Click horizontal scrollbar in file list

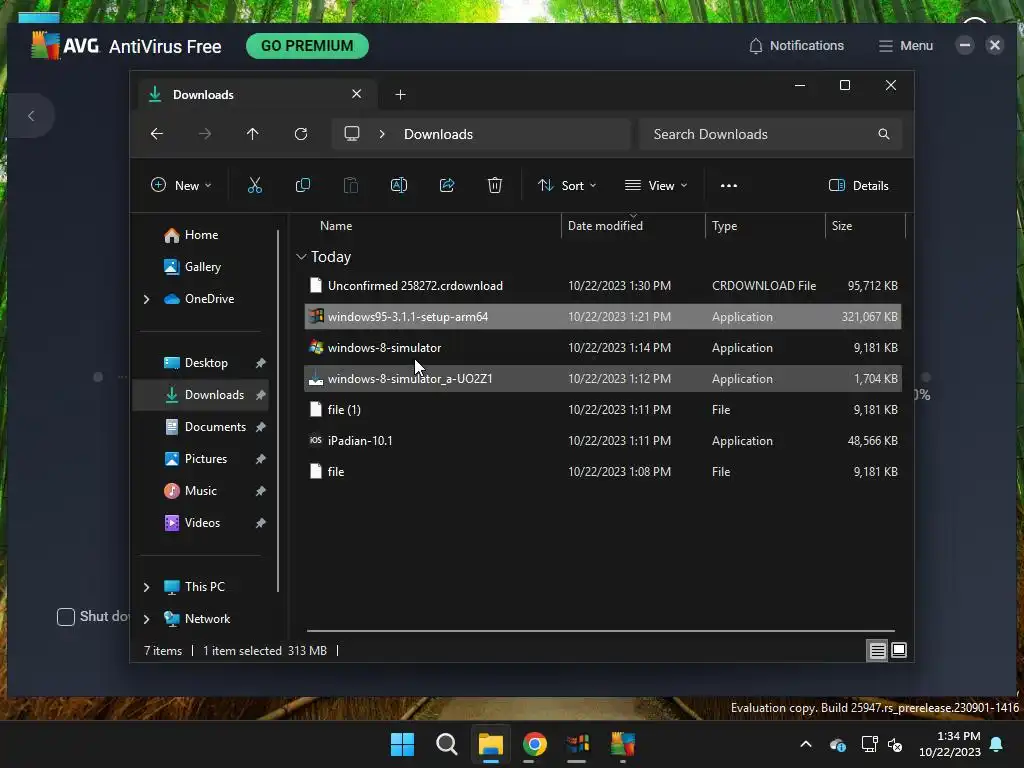(601, 631)
